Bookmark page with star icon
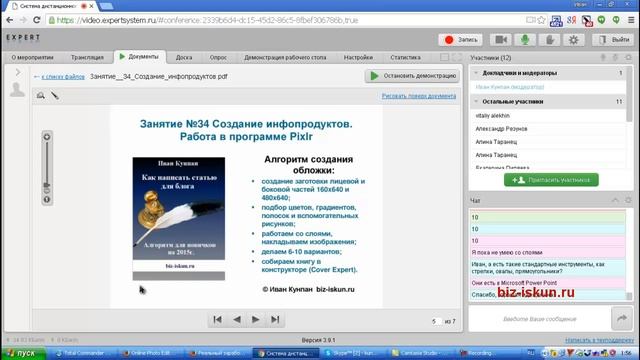 click(x=542, y=20)
